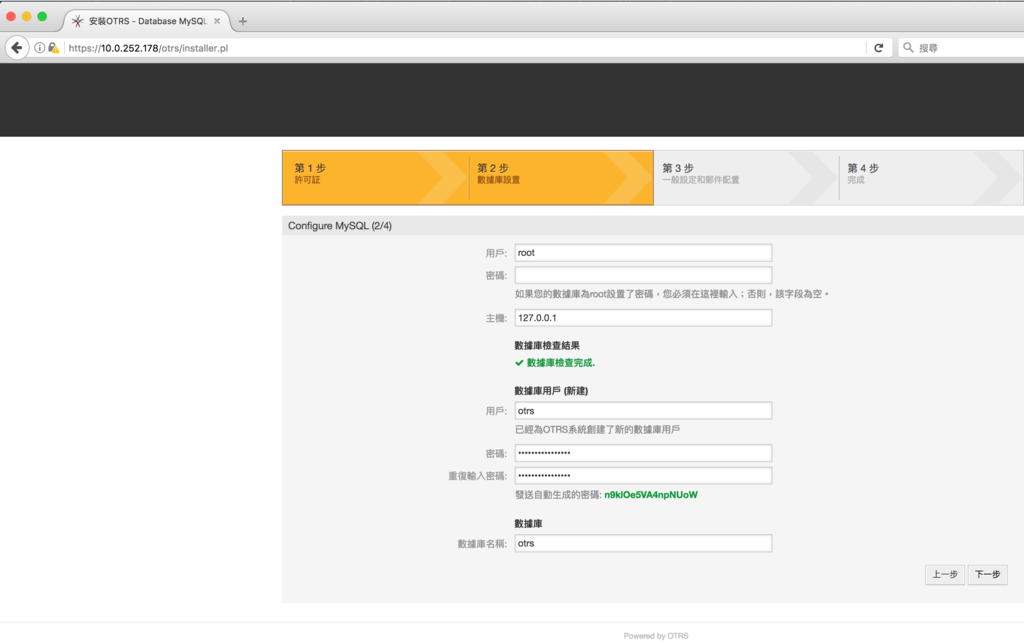Select step 第 4 步 完成
Screen dimensions: 1024x643
pyautogui.click(x=931, y=178)
